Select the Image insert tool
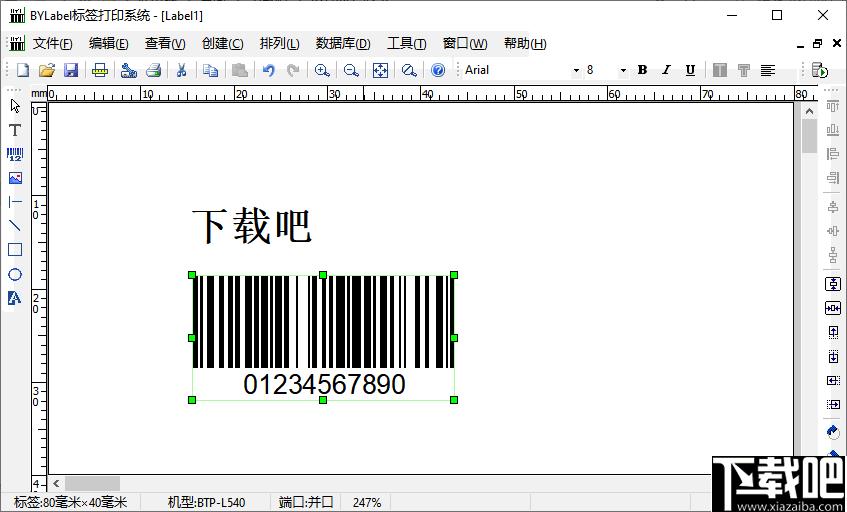The height and width of the screenshot is (512, 847). [x=15, y=178]
